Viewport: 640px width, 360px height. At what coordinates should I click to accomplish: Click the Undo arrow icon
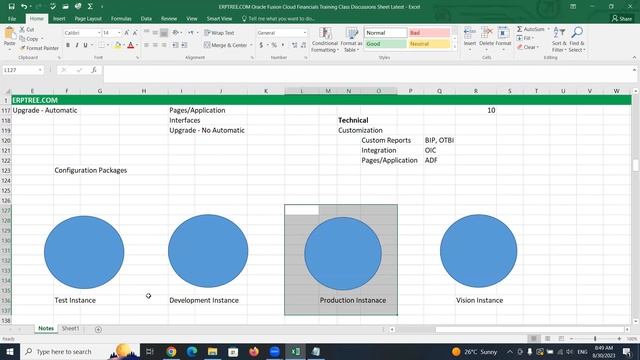[x=24, y=7]
